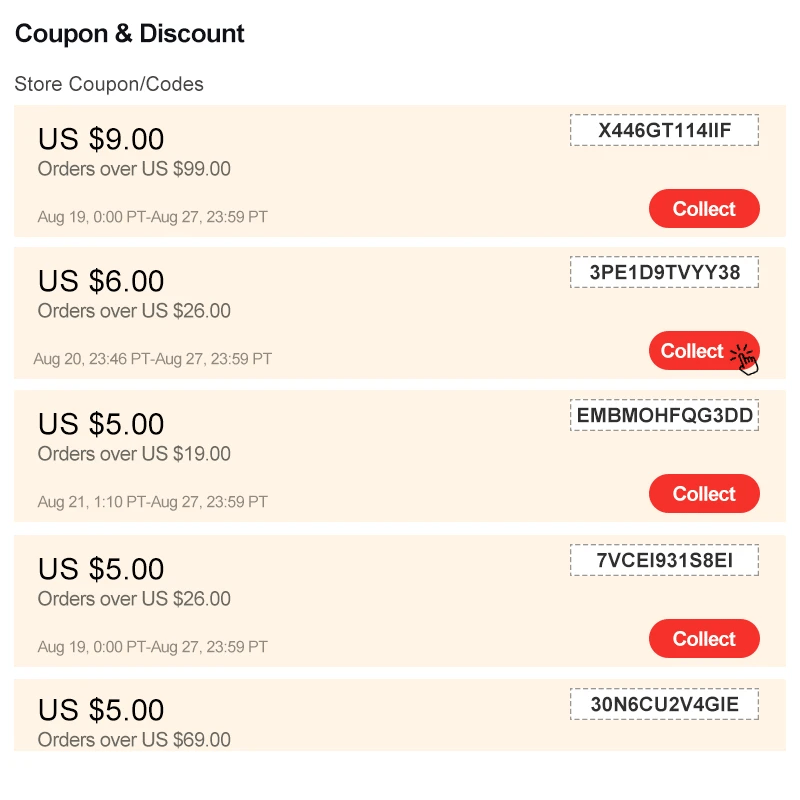Click the Aug 19 coupon validity dates

point(153,216)
